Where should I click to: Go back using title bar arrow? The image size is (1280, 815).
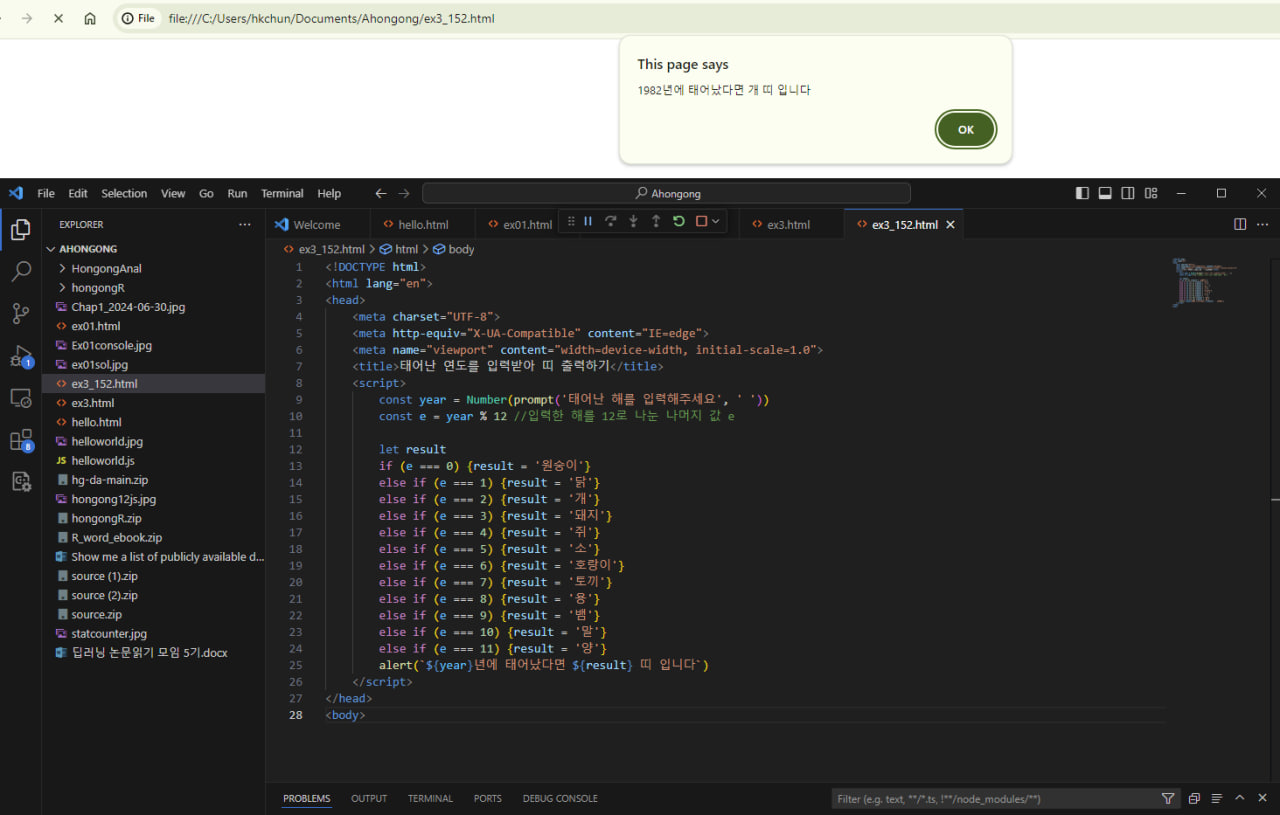click(381, 193)
